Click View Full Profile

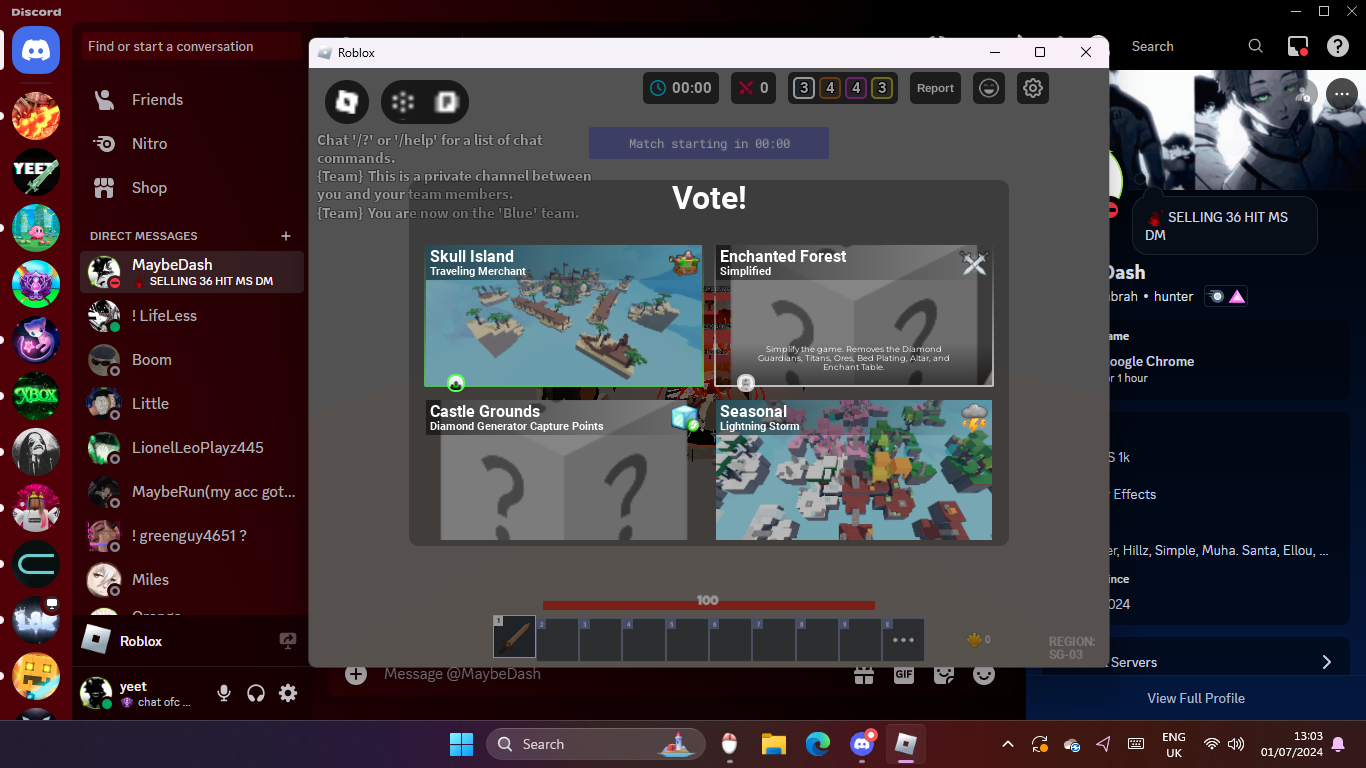point(1196,698)
